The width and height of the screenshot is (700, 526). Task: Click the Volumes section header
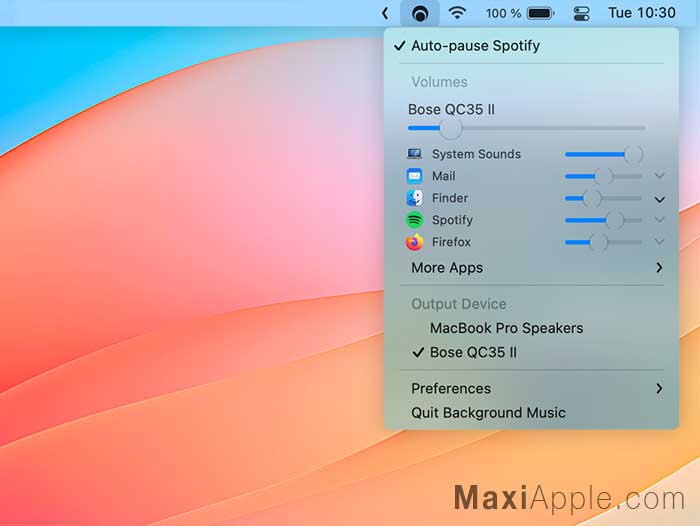click(439, 82)
